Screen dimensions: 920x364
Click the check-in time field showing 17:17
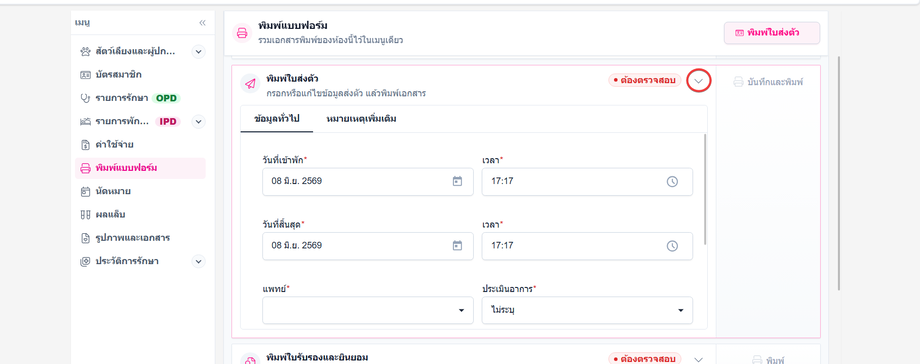pos(587,181)
